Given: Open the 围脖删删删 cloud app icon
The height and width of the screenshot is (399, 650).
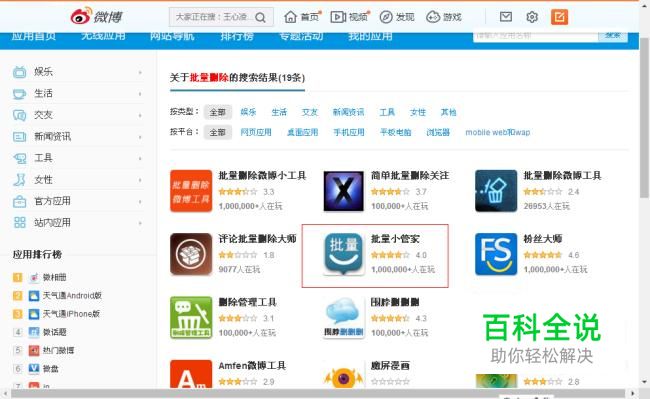Looking at the screenshot, I should click(344, 317).
